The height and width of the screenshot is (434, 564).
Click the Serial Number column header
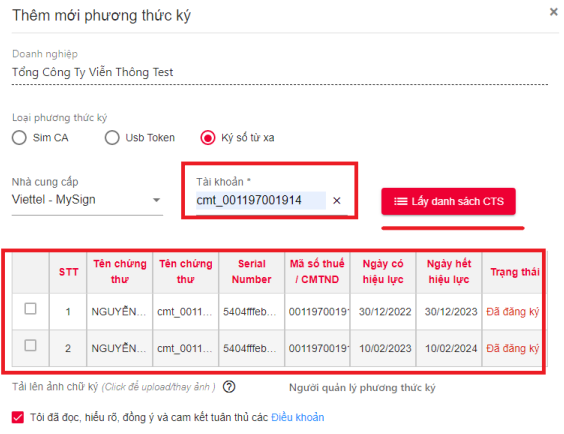coord(251,272)
